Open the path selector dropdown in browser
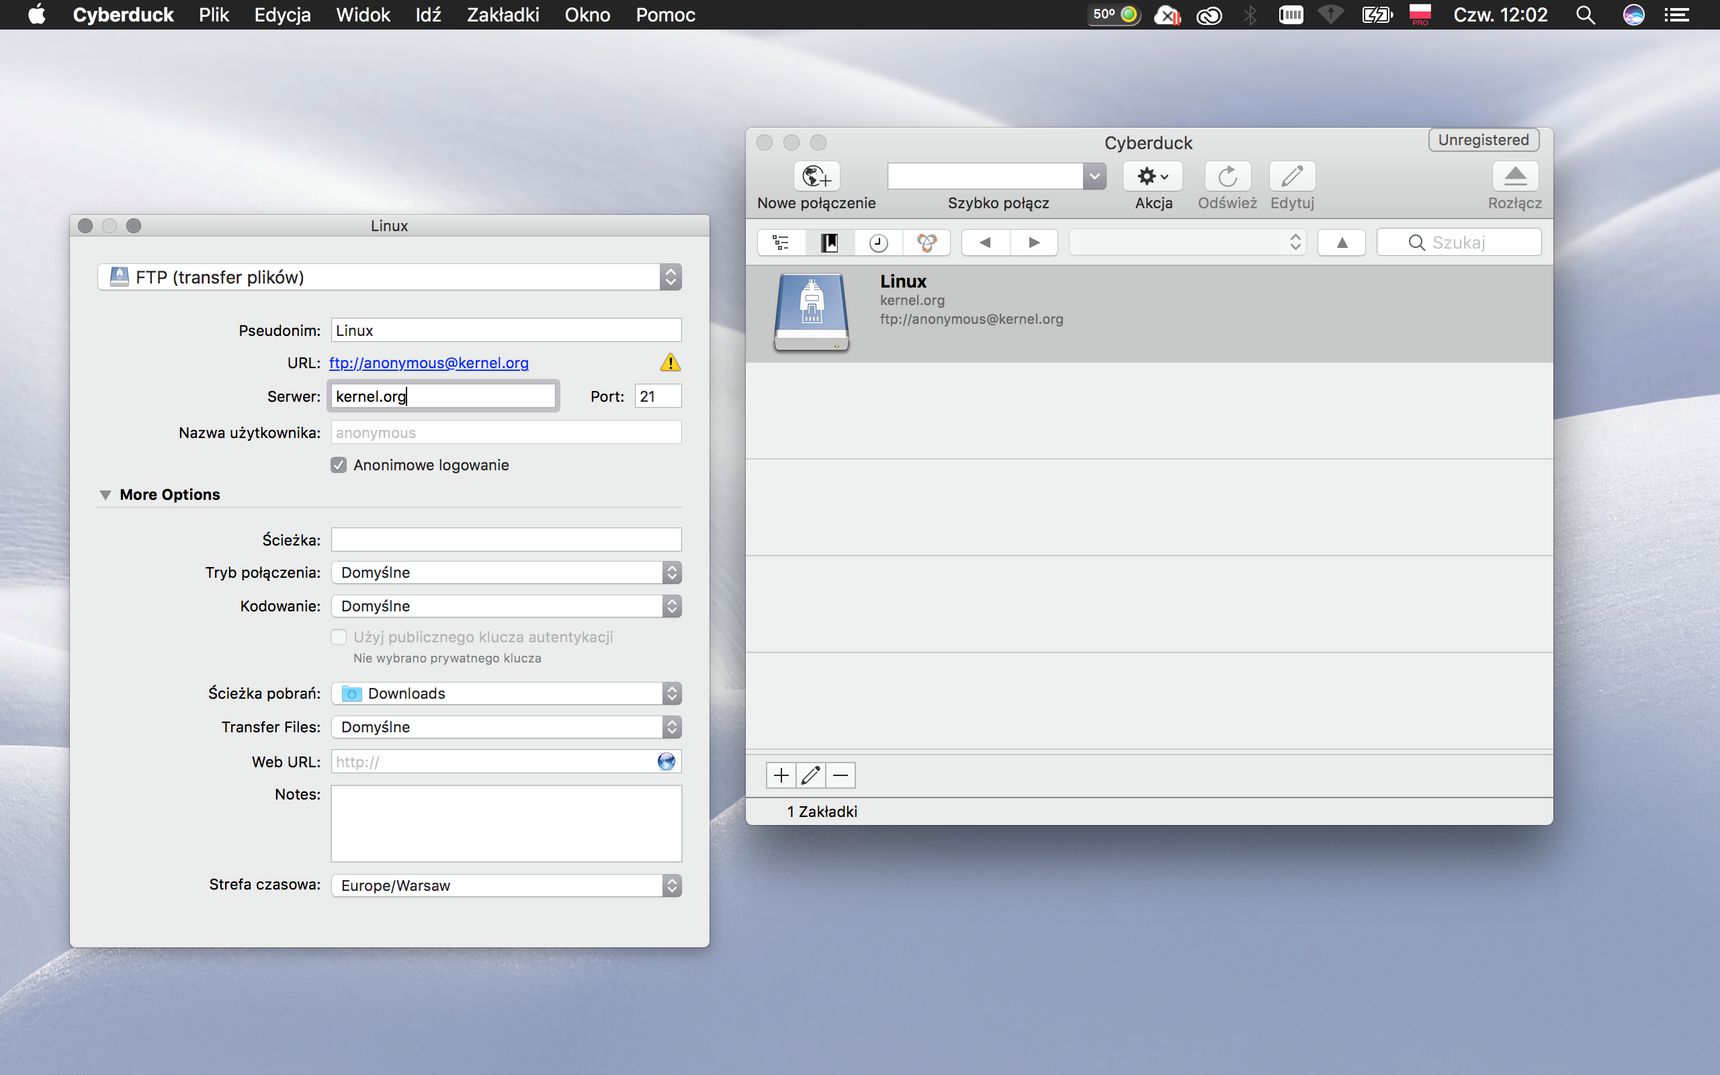This screenshot has width=1720, height=1075. coord(1188,242)
